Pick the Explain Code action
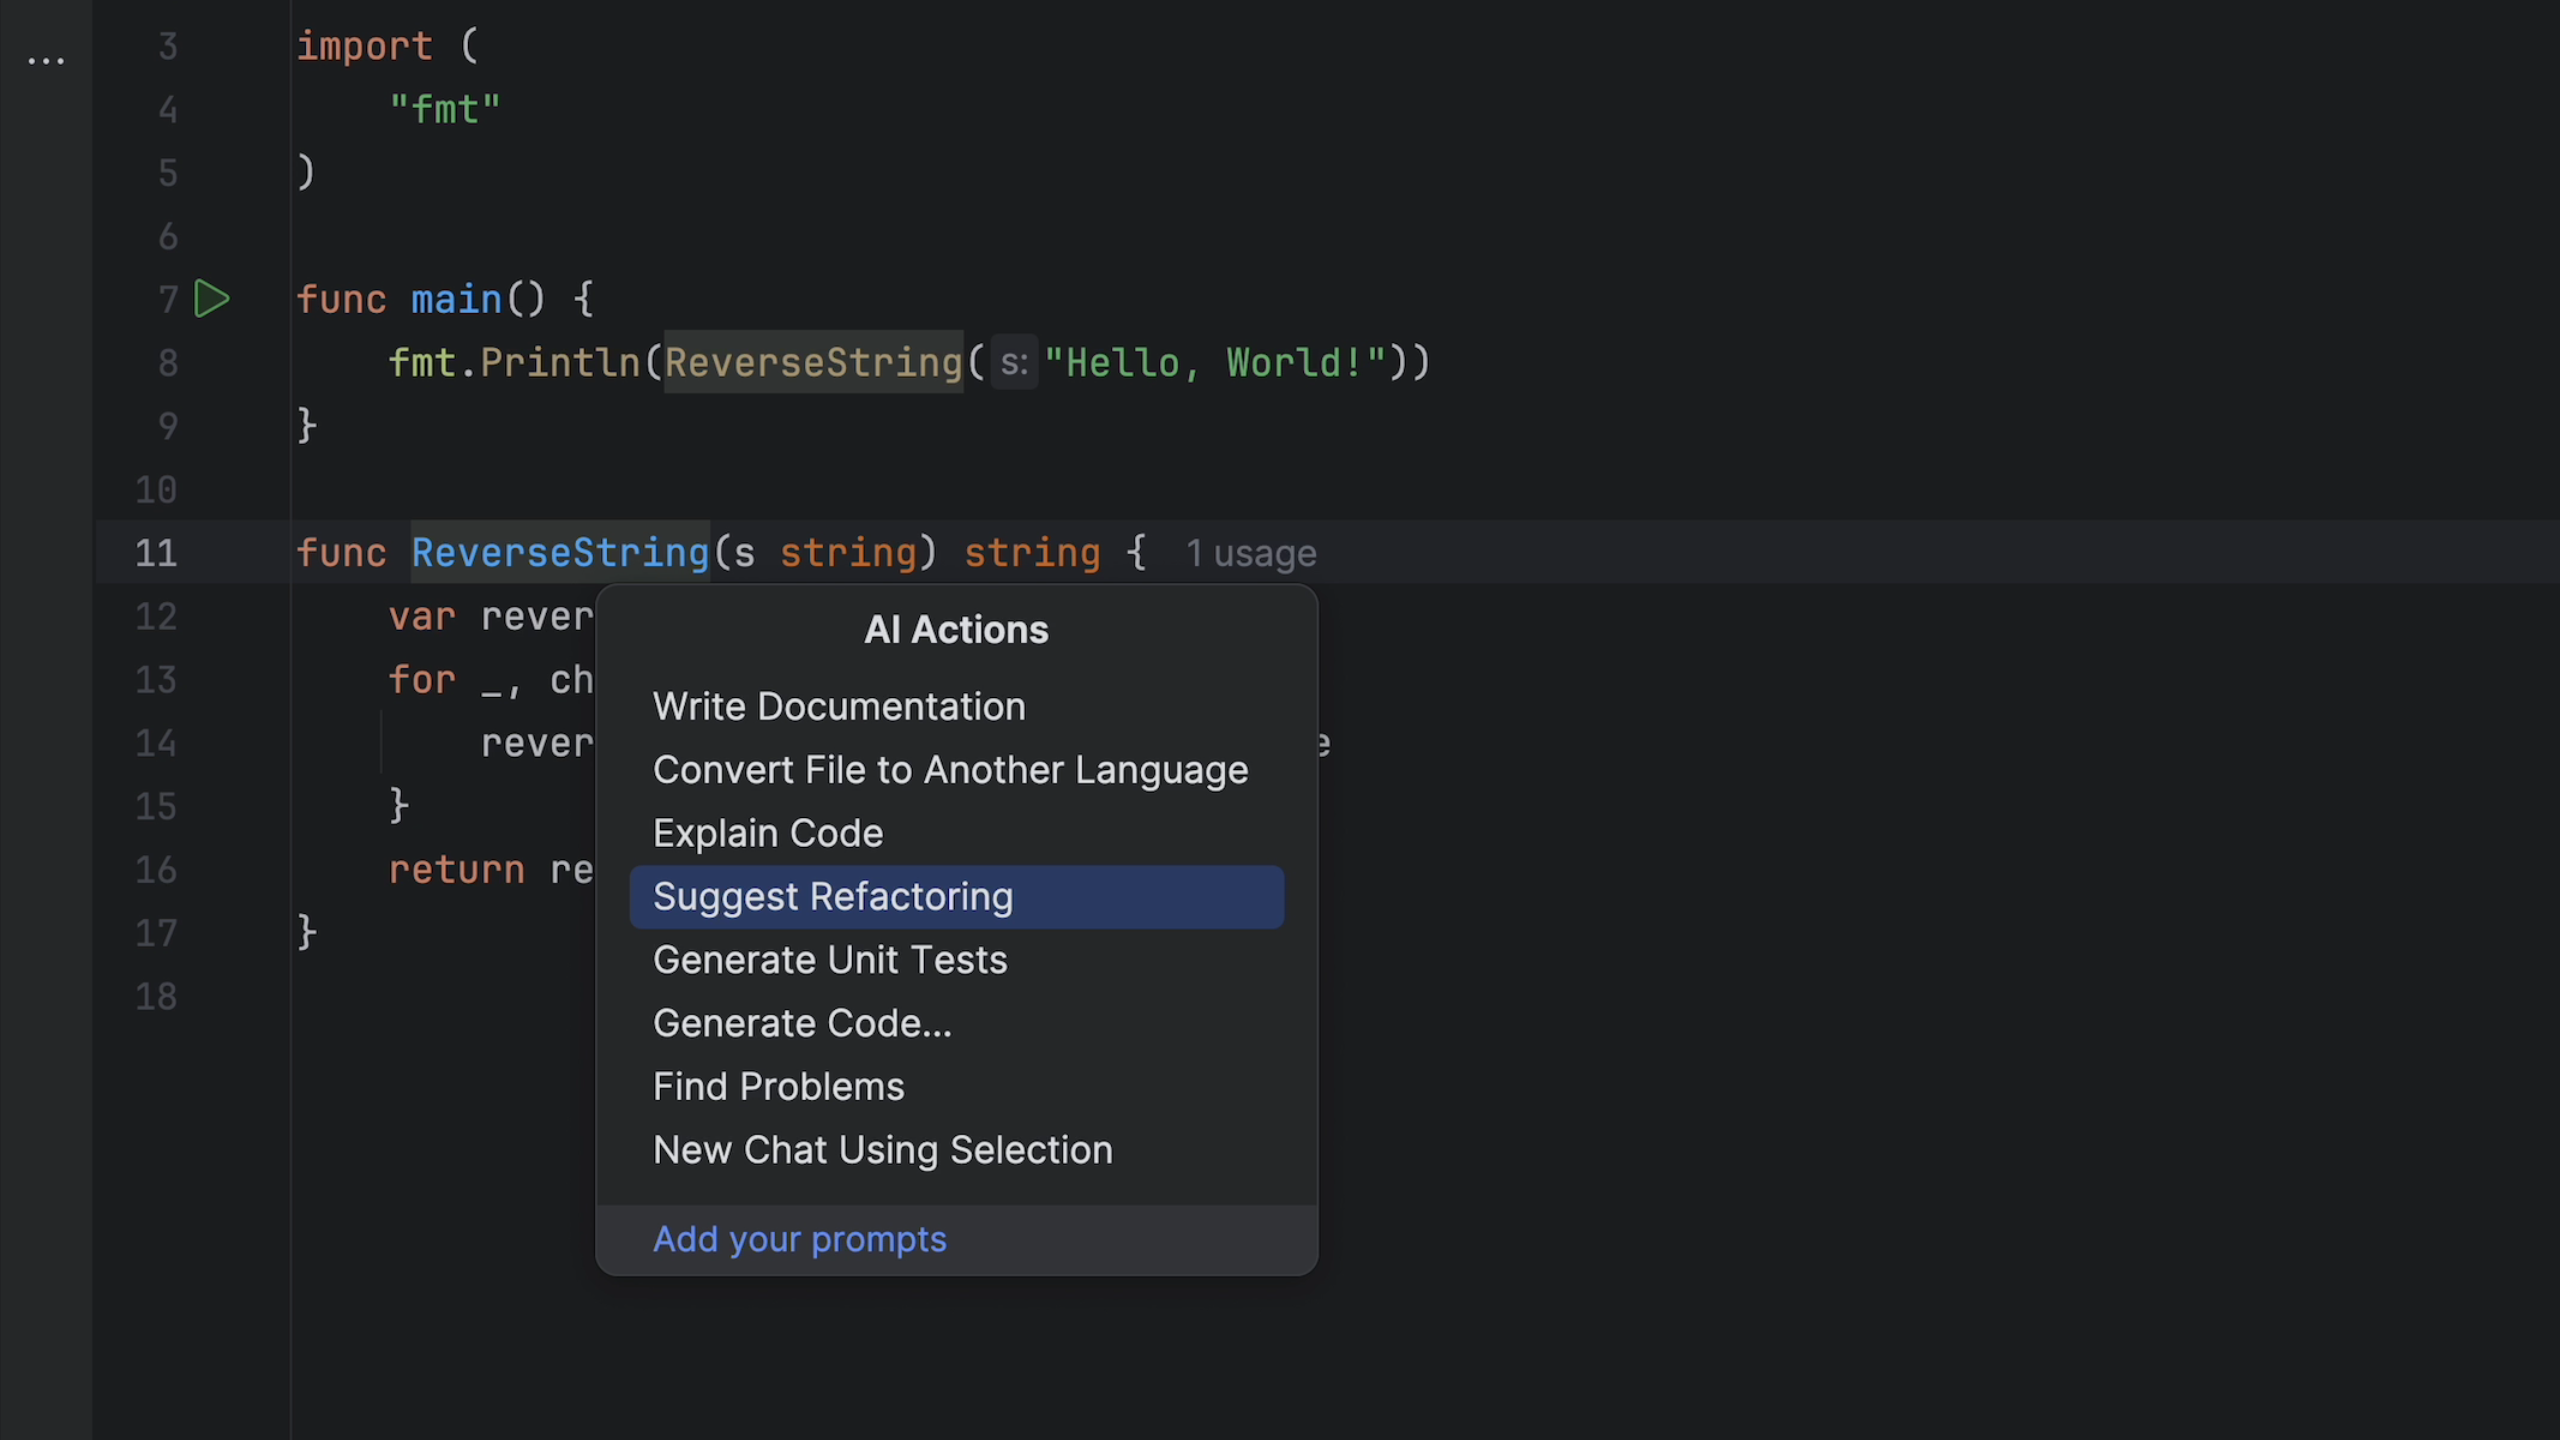 tap(767, 833)
